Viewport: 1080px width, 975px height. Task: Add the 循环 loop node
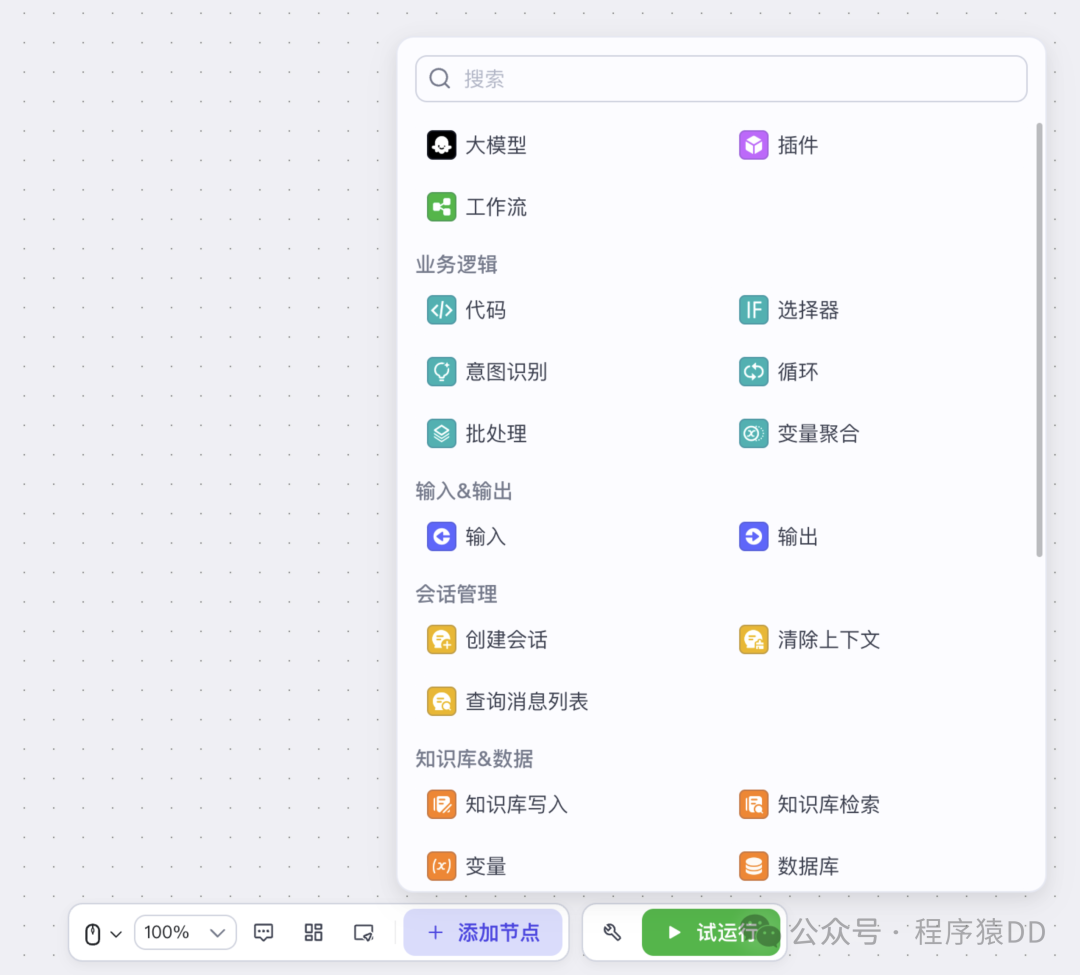point(778,372)
